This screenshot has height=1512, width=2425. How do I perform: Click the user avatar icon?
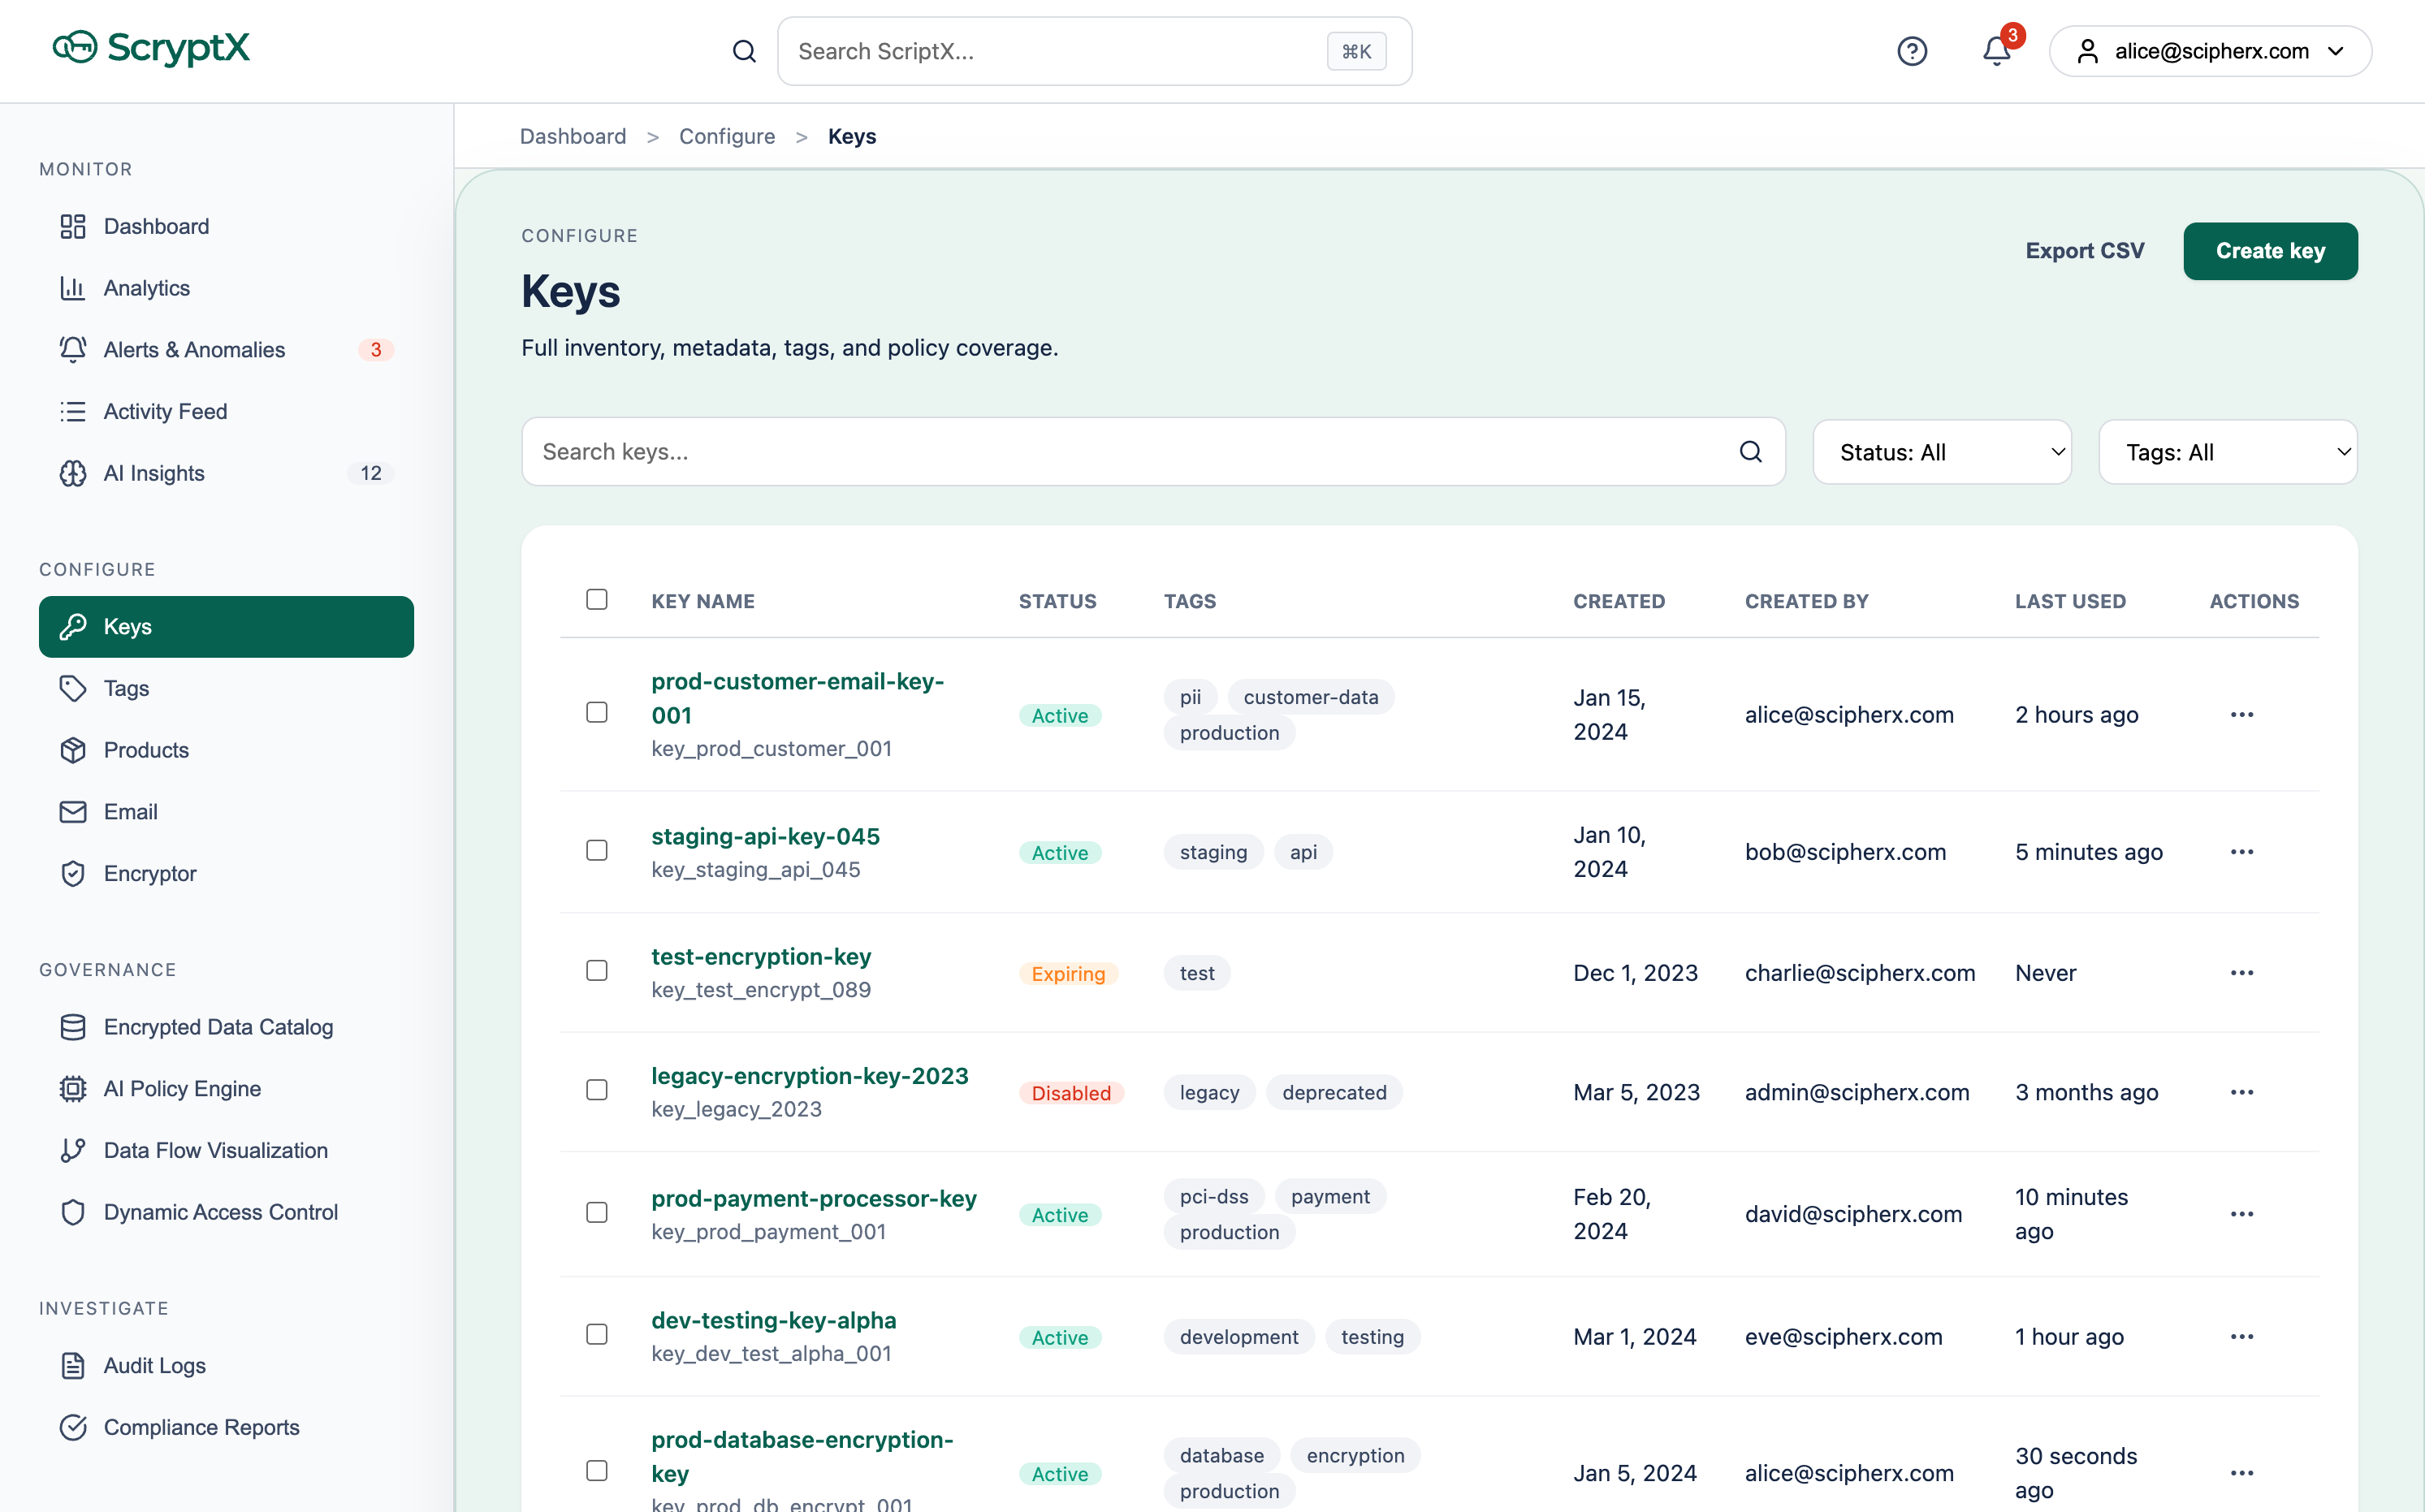[x=2087, y=51]
